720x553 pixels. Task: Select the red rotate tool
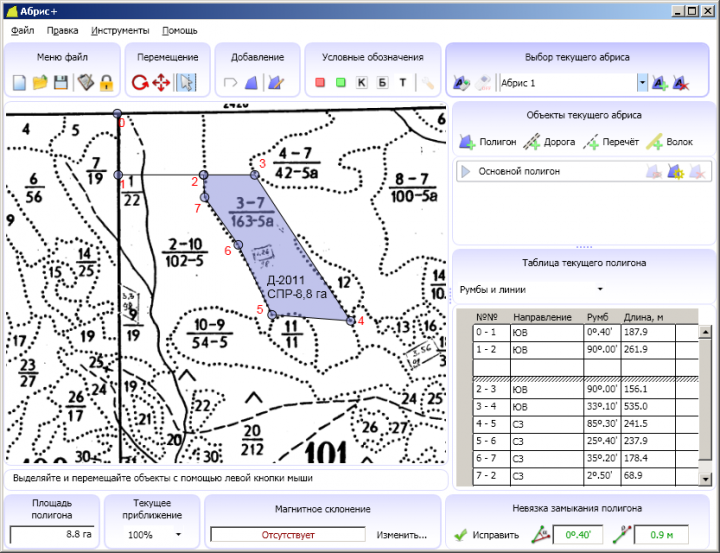pyautogui.click(x=139, y=83)
